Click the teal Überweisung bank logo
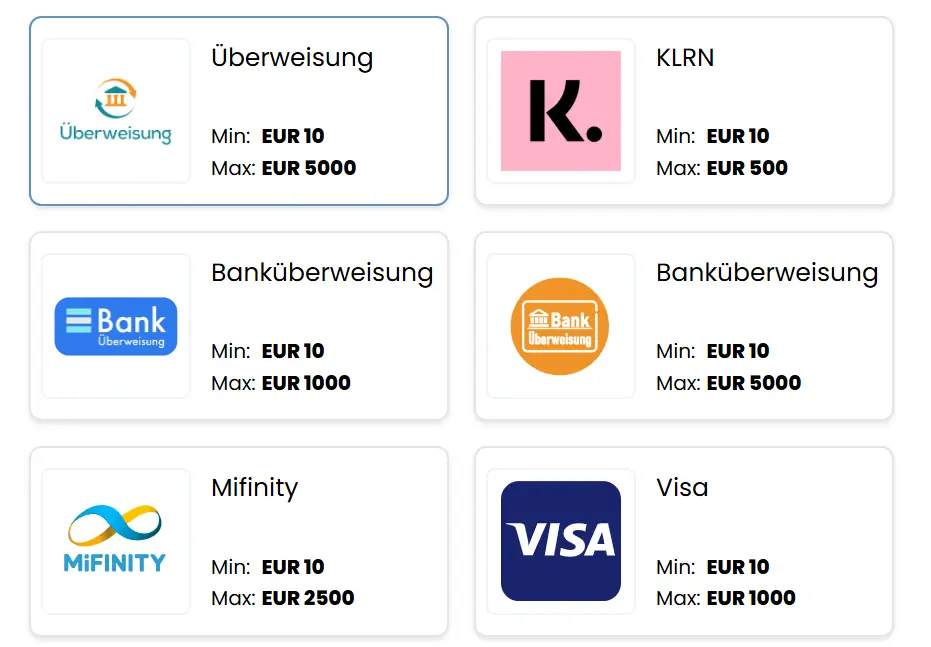This screenshot has height=647, width=931. (x=116, y=111)
